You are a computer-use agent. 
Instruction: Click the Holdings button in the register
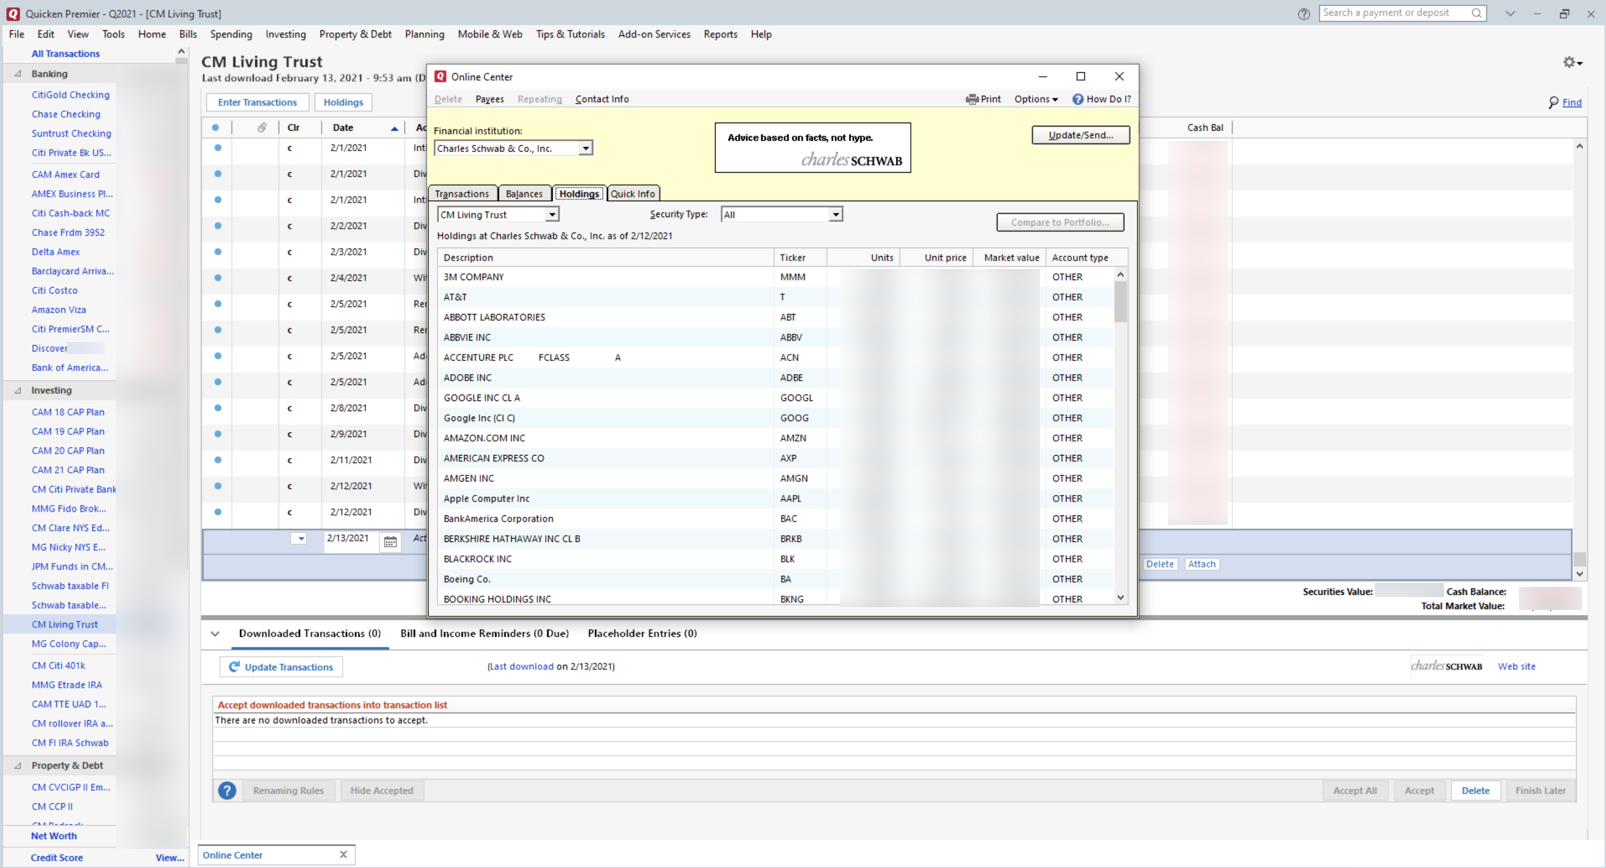click(x=343, y=103)
